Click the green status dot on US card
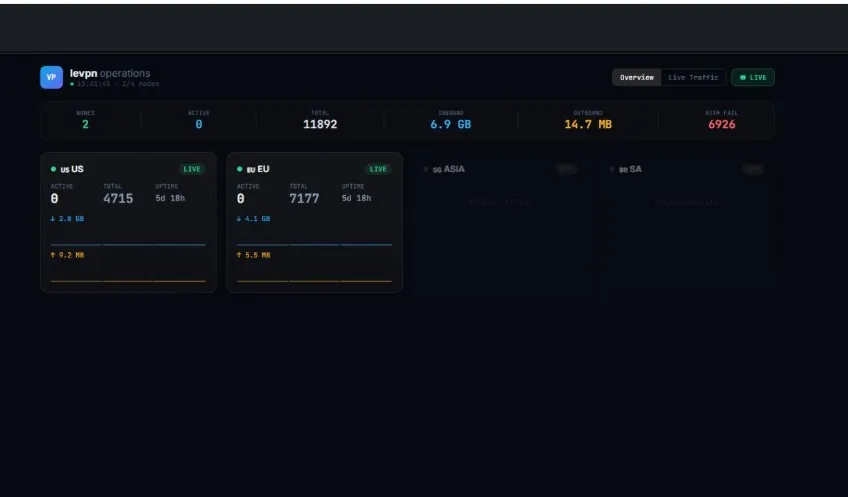The height and width of the screenshot is (497, 848). click(x=54, y=169)
